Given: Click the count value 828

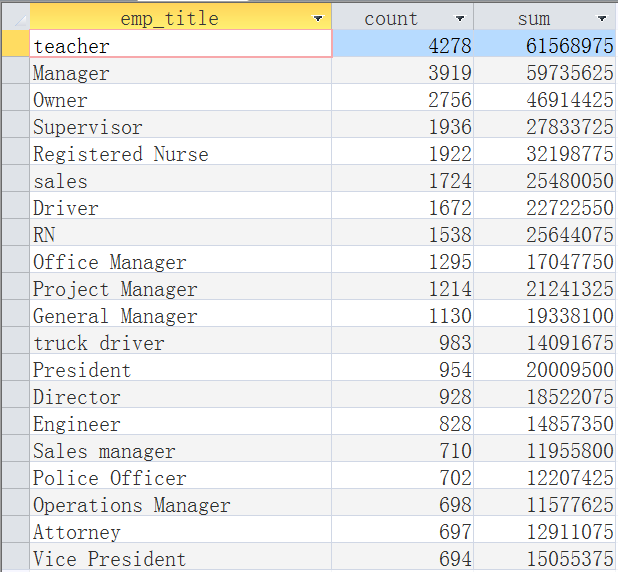Looking at the screenshot, I should pos(455,424).
